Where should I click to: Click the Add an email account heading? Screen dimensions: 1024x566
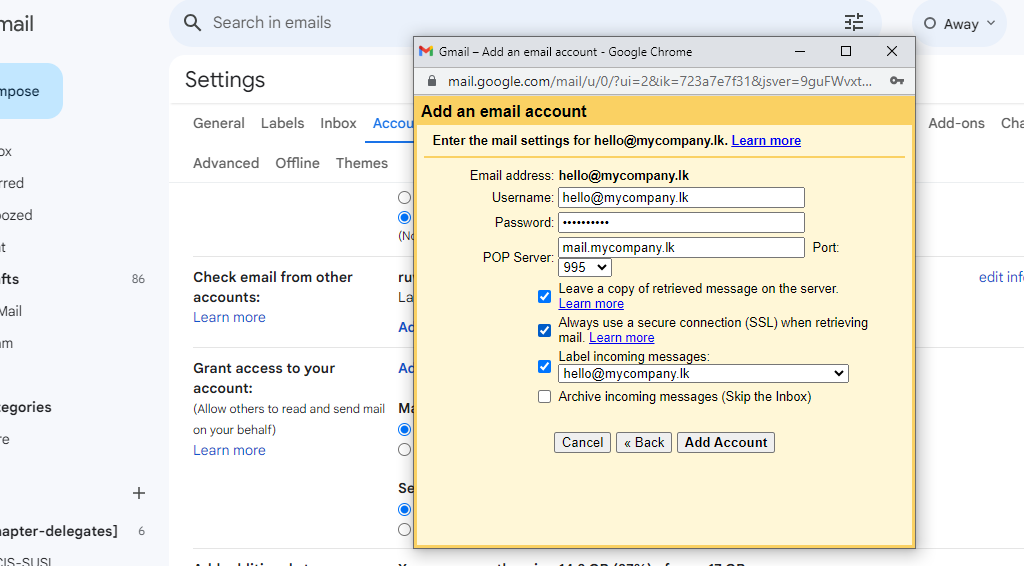504,112
